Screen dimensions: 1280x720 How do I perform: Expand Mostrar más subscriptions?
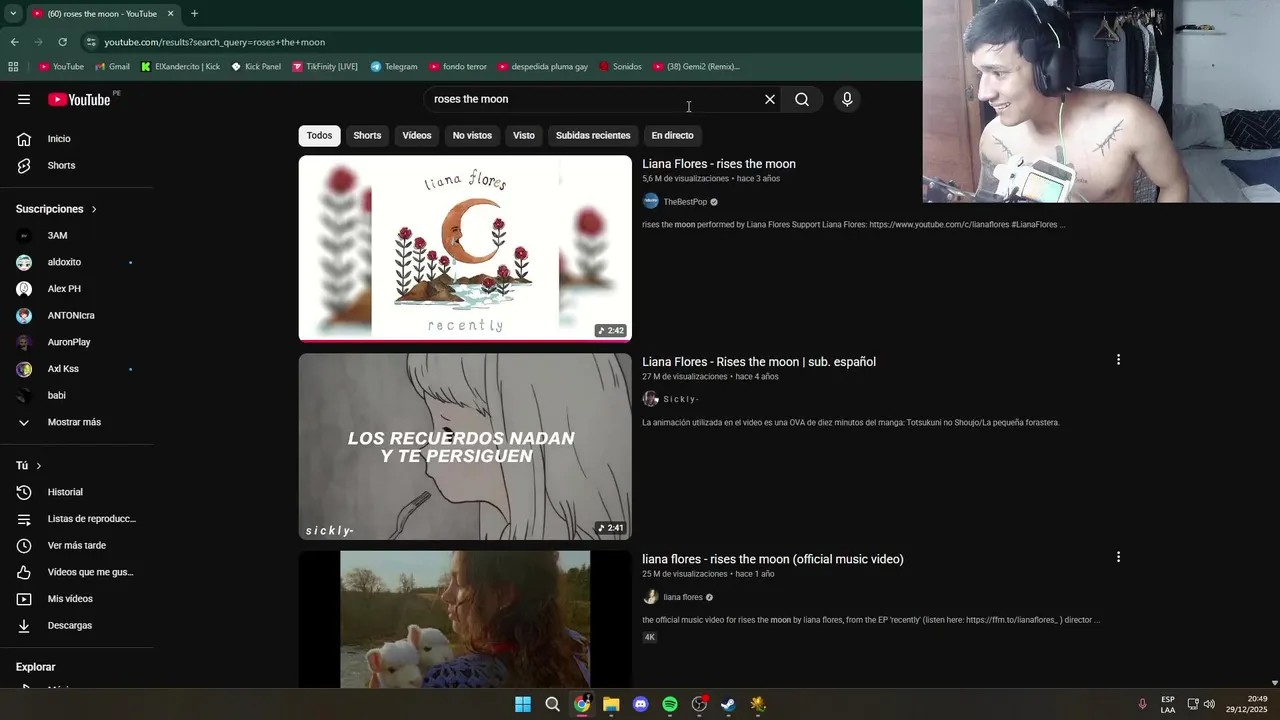76,422
